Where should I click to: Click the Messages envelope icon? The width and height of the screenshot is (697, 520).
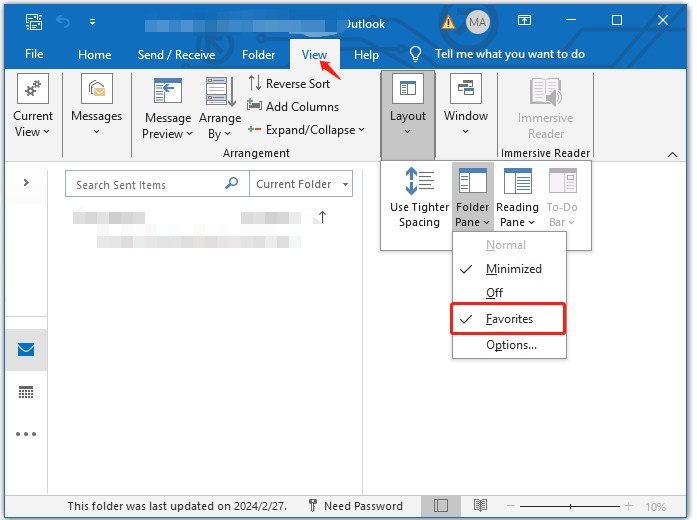pyautogui.click(x=97, y=88)
